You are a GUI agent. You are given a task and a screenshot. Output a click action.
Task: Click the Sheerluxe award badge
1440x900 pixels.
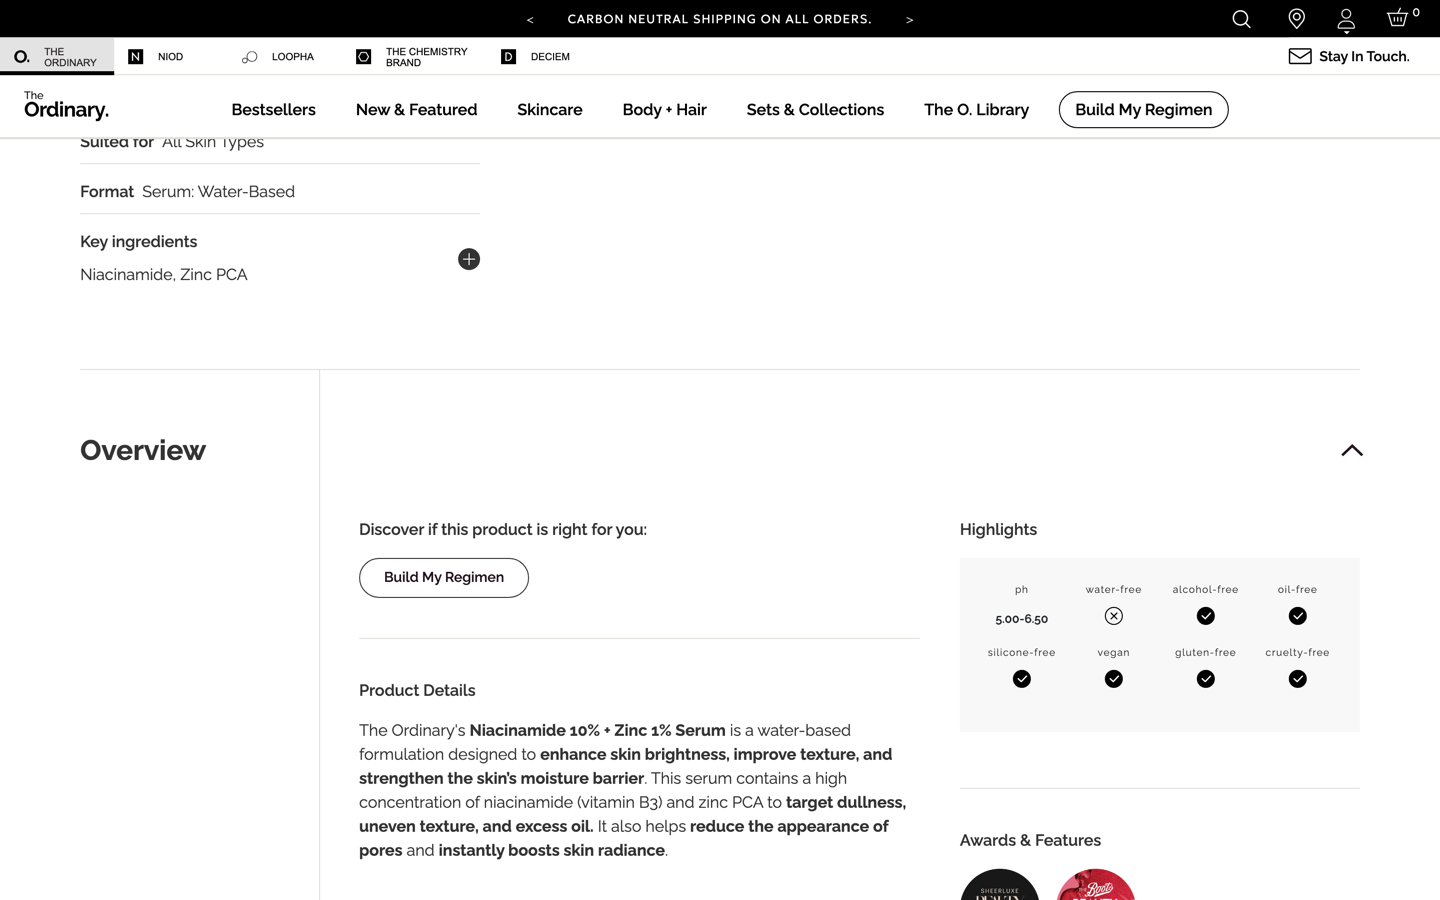pos(999,885)
